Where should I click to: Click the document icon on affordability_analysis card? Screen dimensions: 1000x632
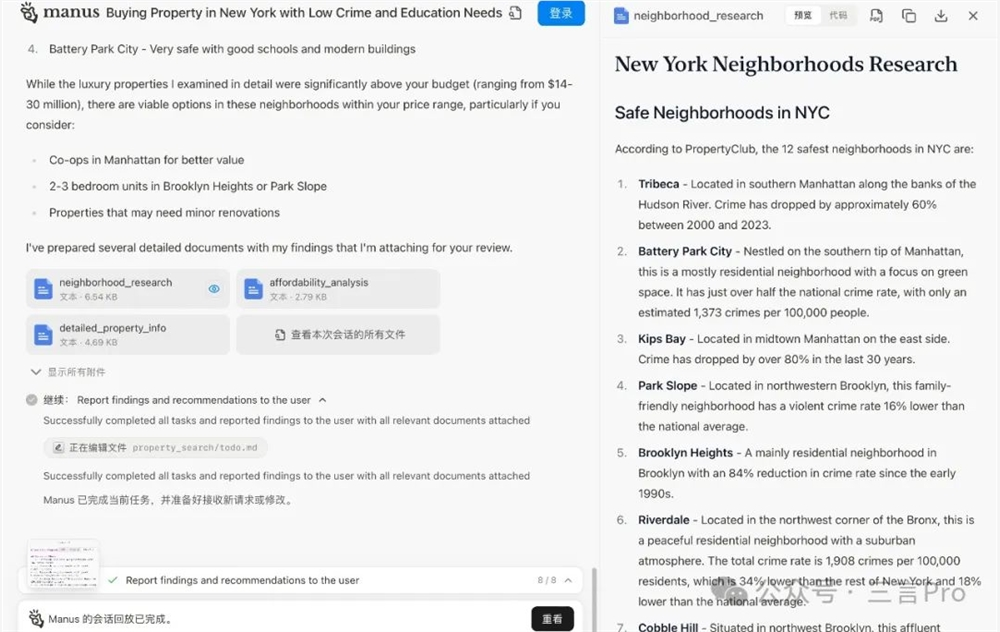coord(253,289)
